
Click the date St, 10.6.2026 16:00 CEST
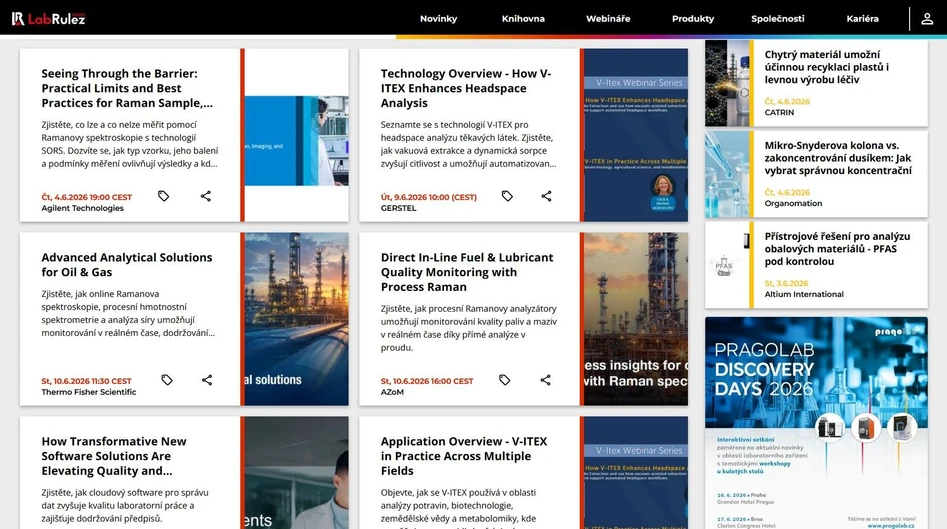[427, 381]
